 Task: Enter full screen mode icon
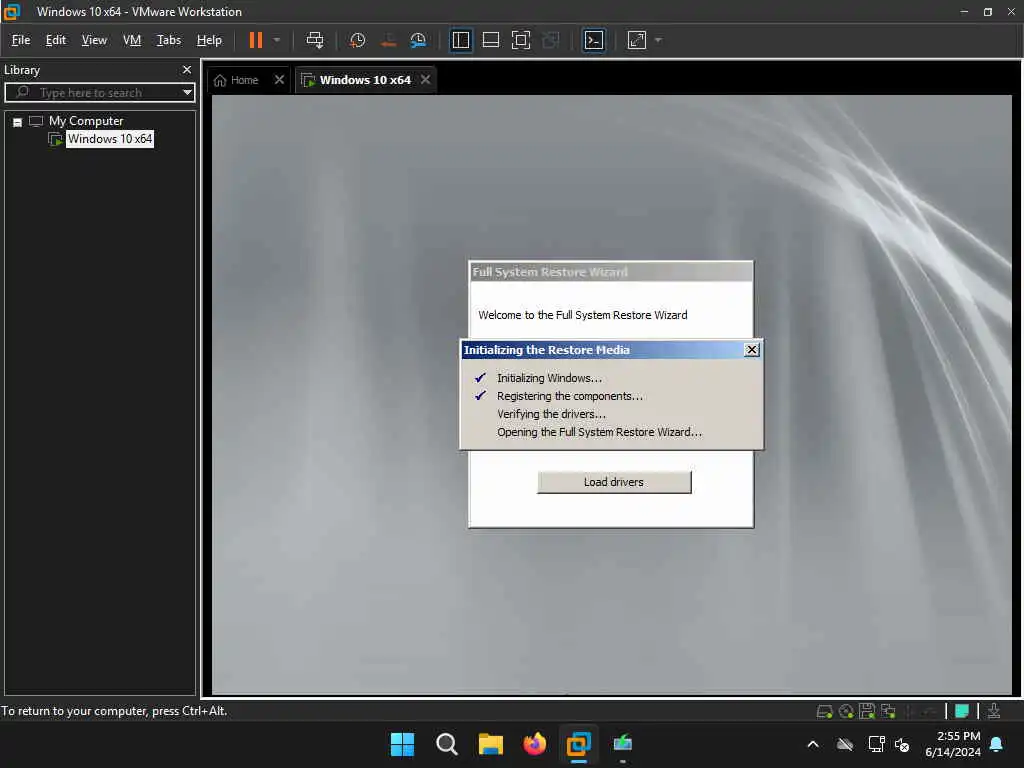coord(520,40)
